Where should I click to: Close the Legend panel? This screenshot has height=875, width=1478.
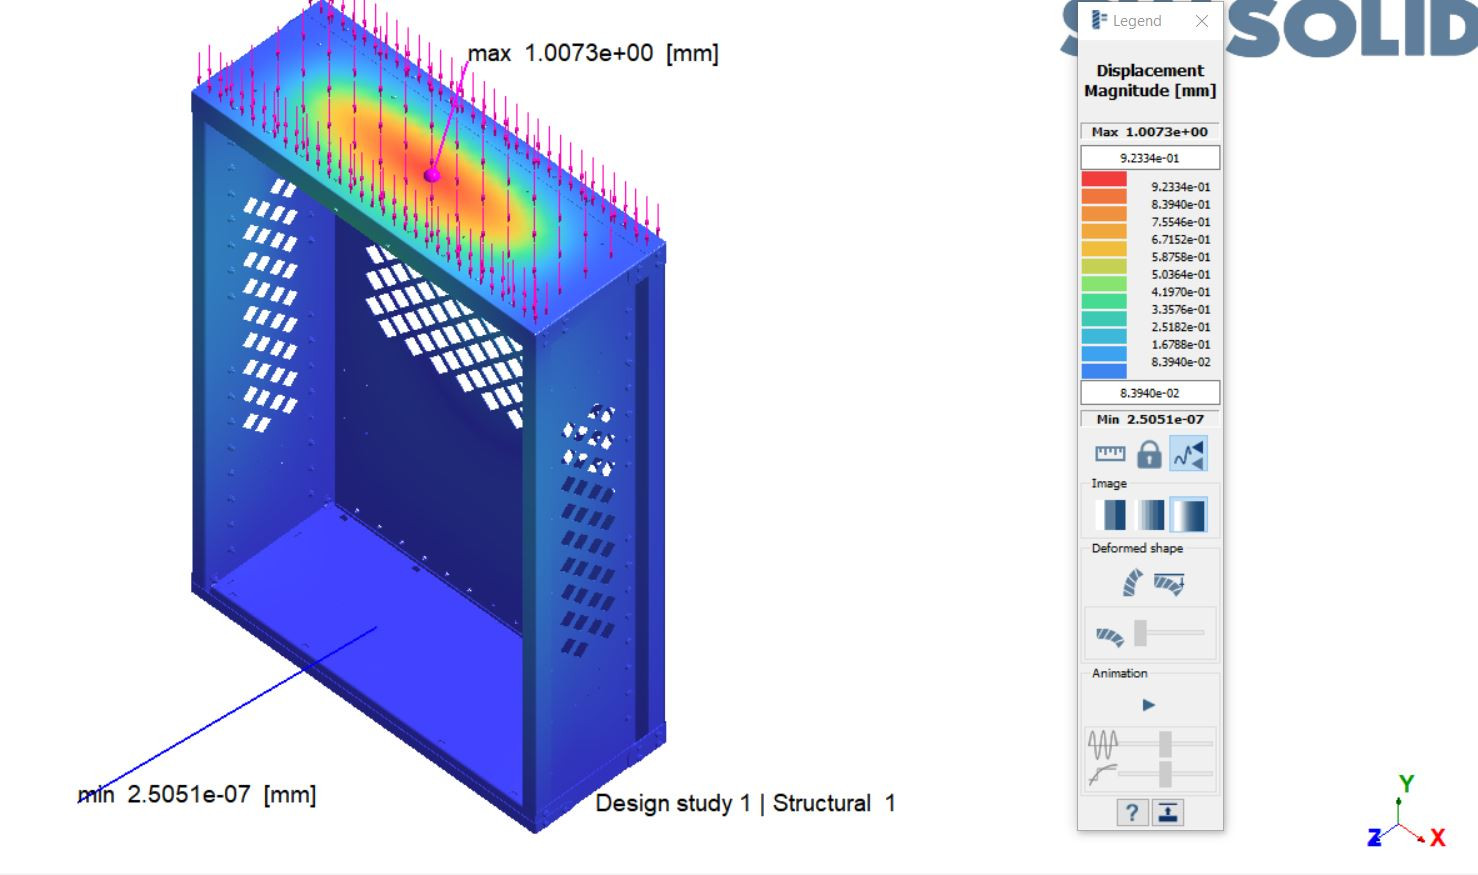coord(1201,21)
